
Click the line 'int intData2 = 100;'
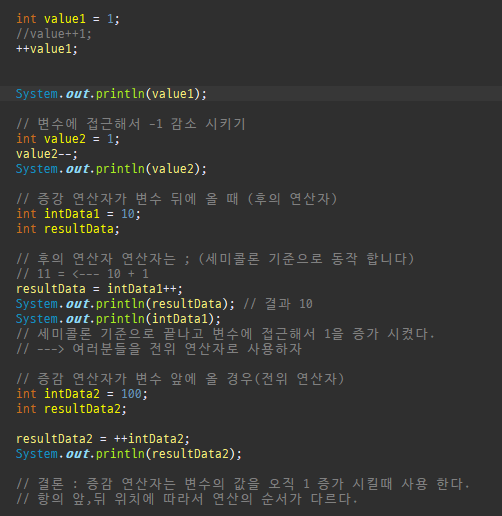pos(82,394)
